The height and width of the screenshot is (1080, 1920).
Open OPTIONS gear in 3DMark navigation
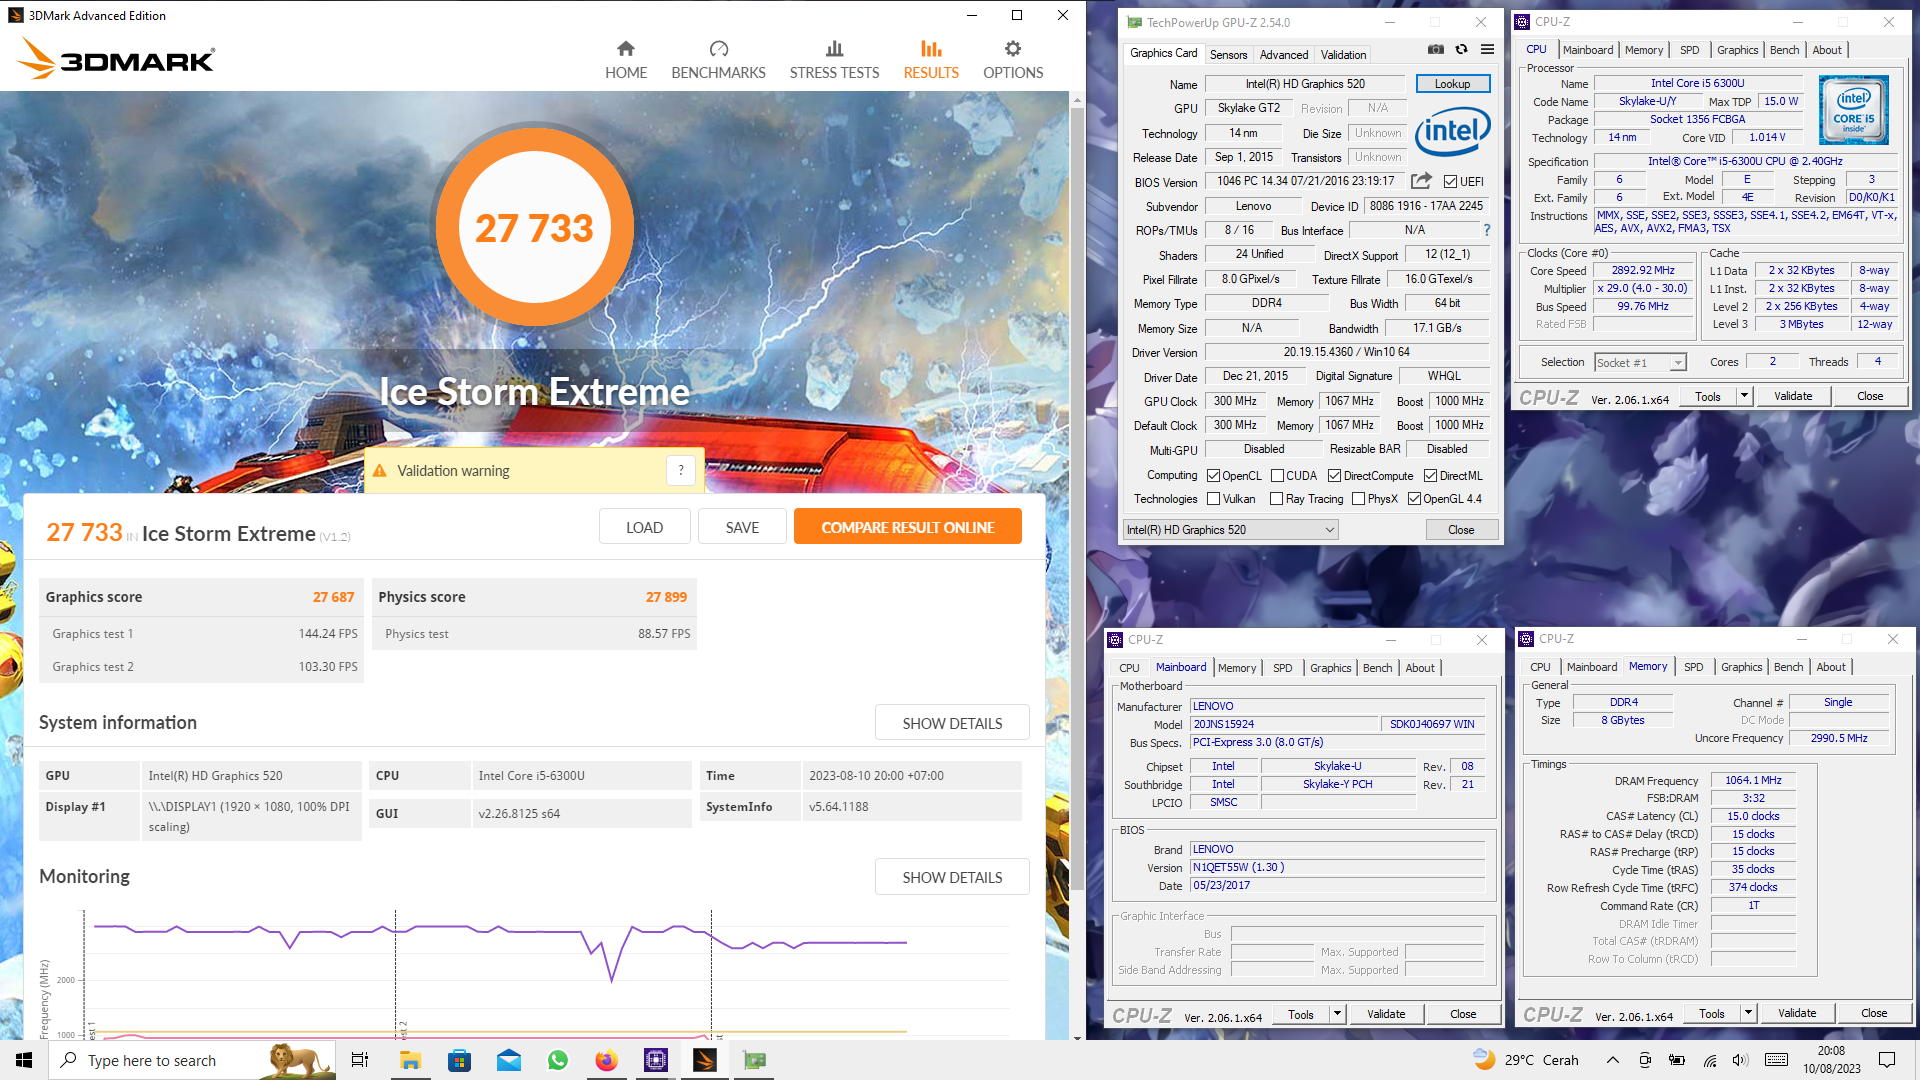1013,60
